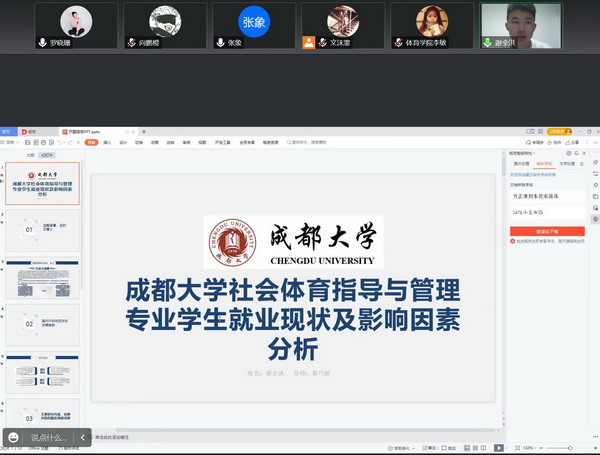Click the fit-to-window icon in status bar
The height and width of the screenshot is (455, 600).
517,448
